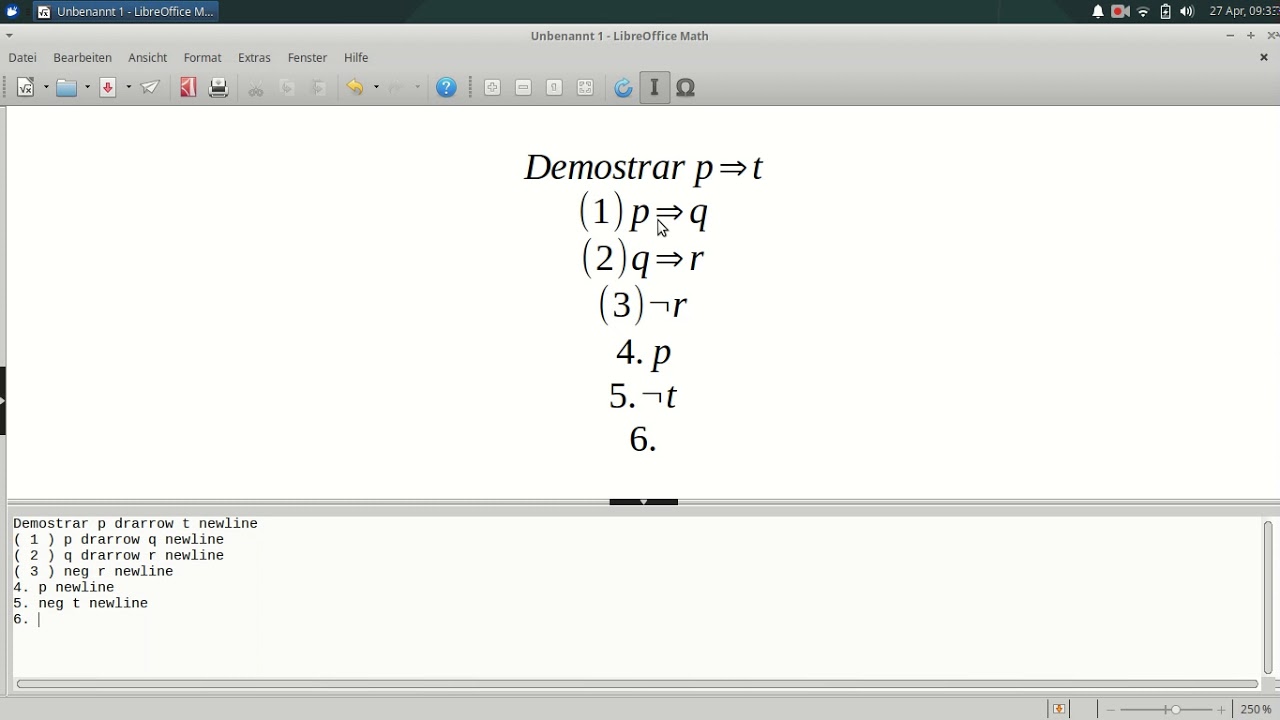The image size is (1280, 720).
Task: Click the Redo arrow icon
Action: (397, 88)
